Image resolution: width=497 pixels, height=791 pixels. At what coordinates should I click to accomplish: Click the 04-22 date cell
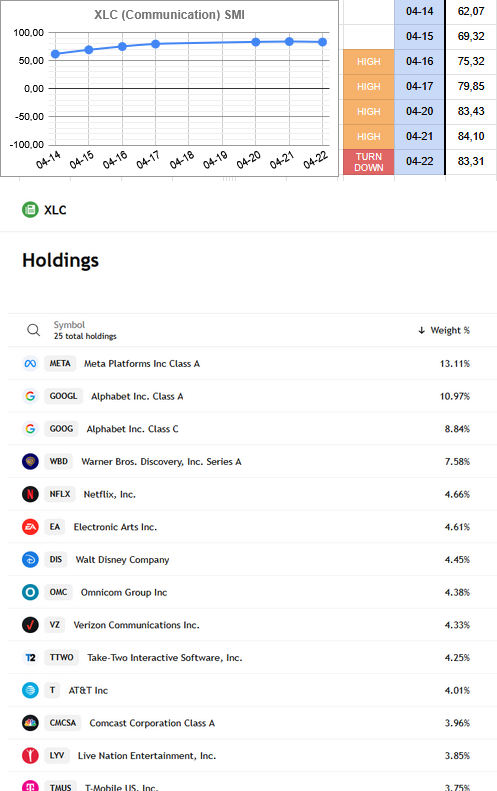click(x=420, y=161)
